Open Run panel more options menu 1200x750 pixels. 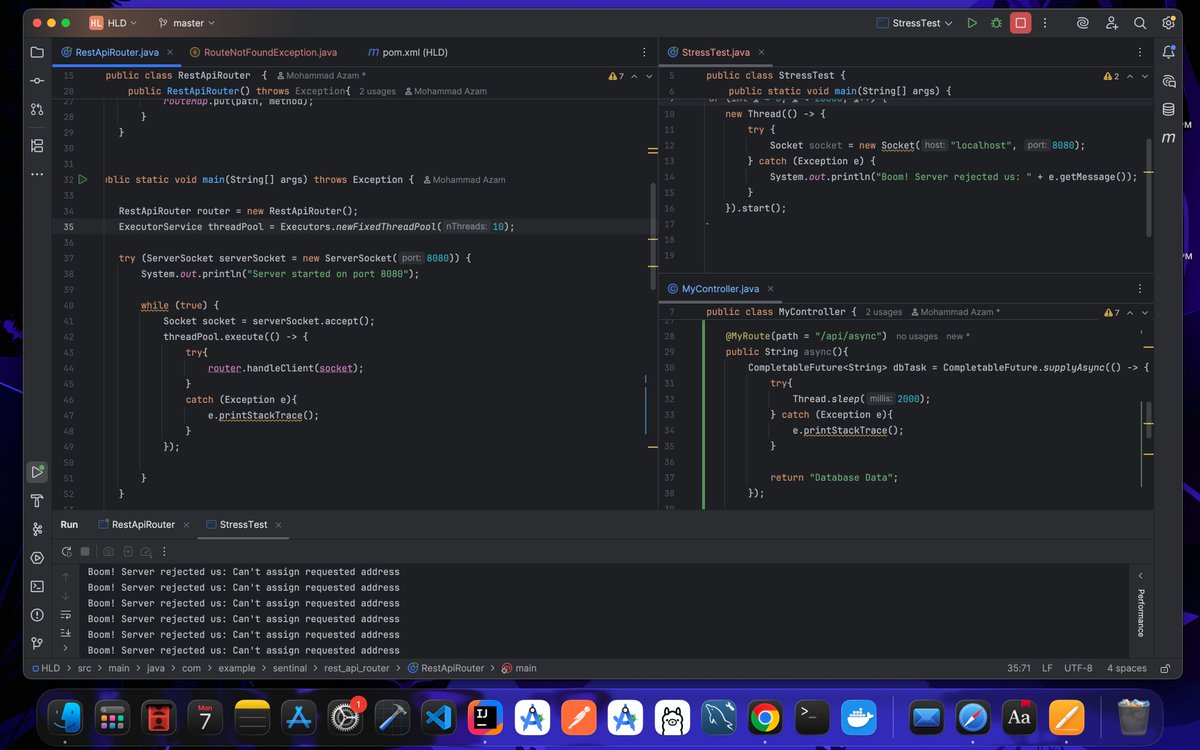pyautogui.click(x=164, y=551)
